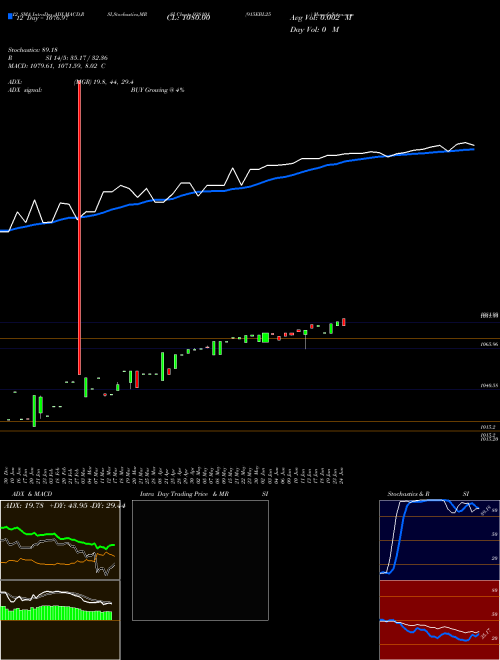Click the ADX indicator chart thumbnail

(60, 540)
